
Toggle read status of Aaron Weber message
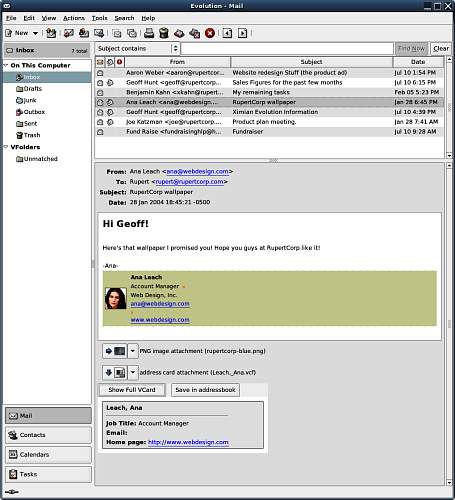point(100,73)
